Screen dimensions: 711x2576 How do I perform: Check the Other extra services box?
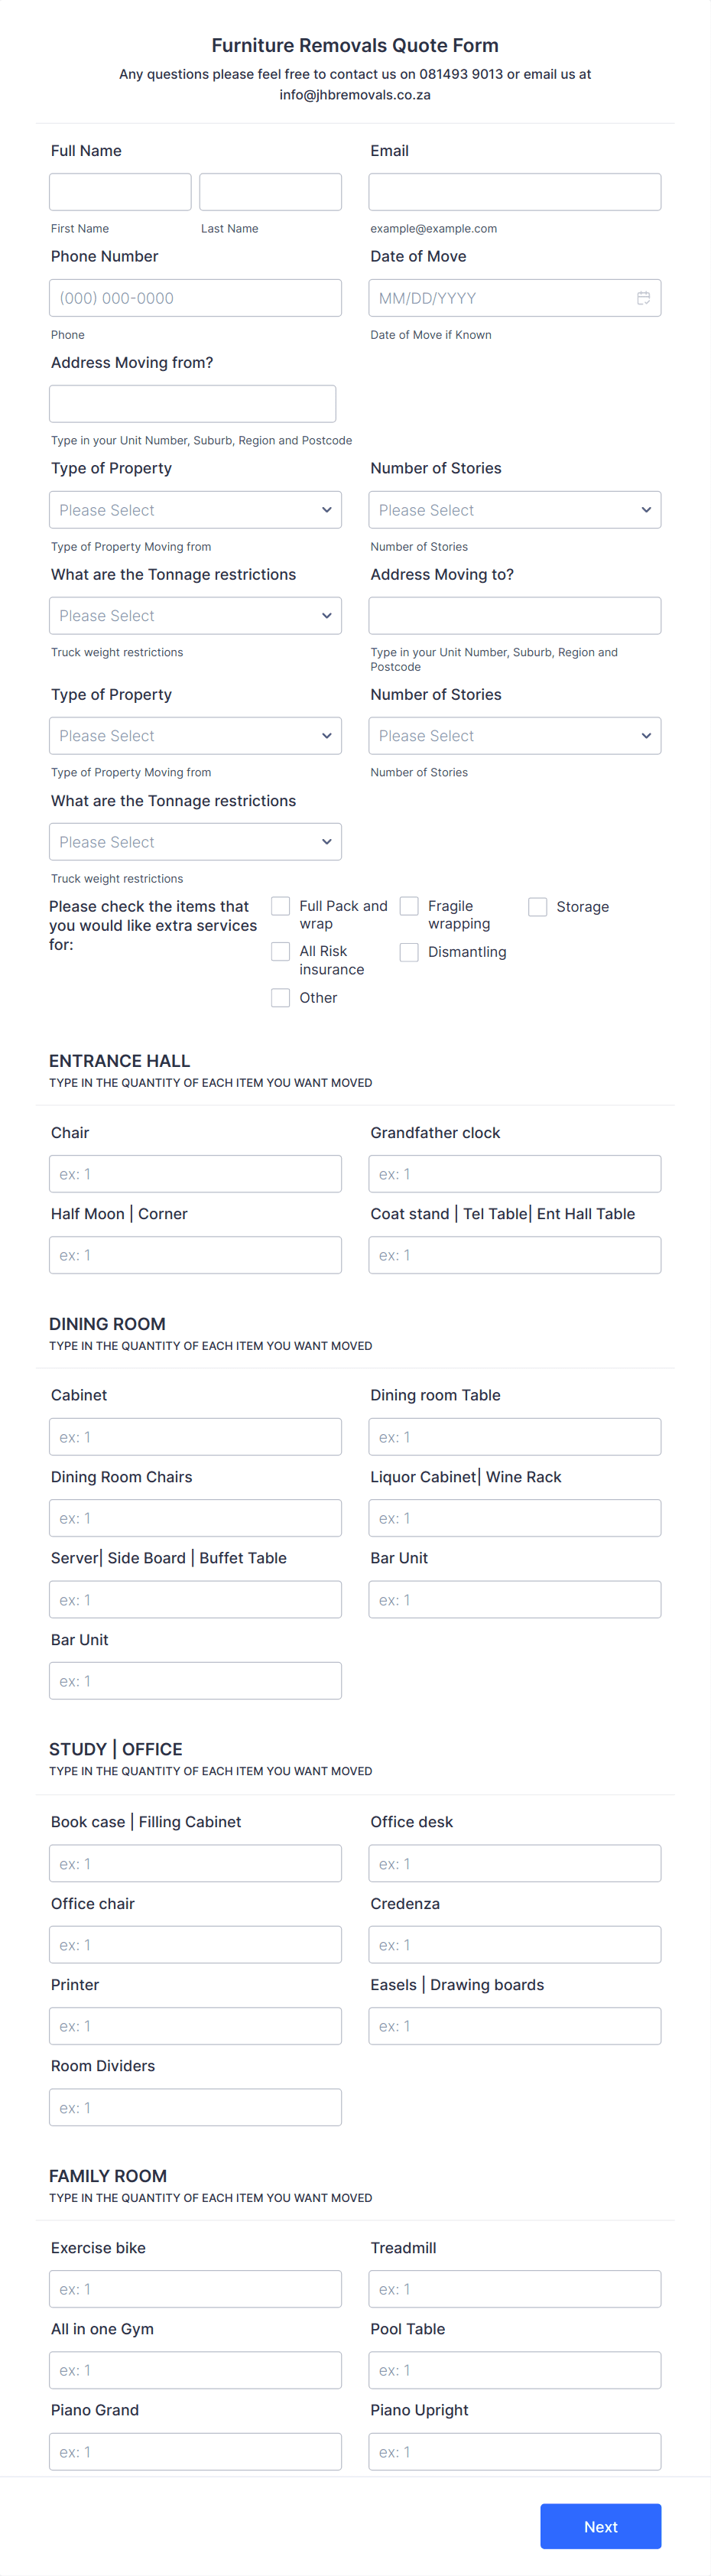click(281, 998)
